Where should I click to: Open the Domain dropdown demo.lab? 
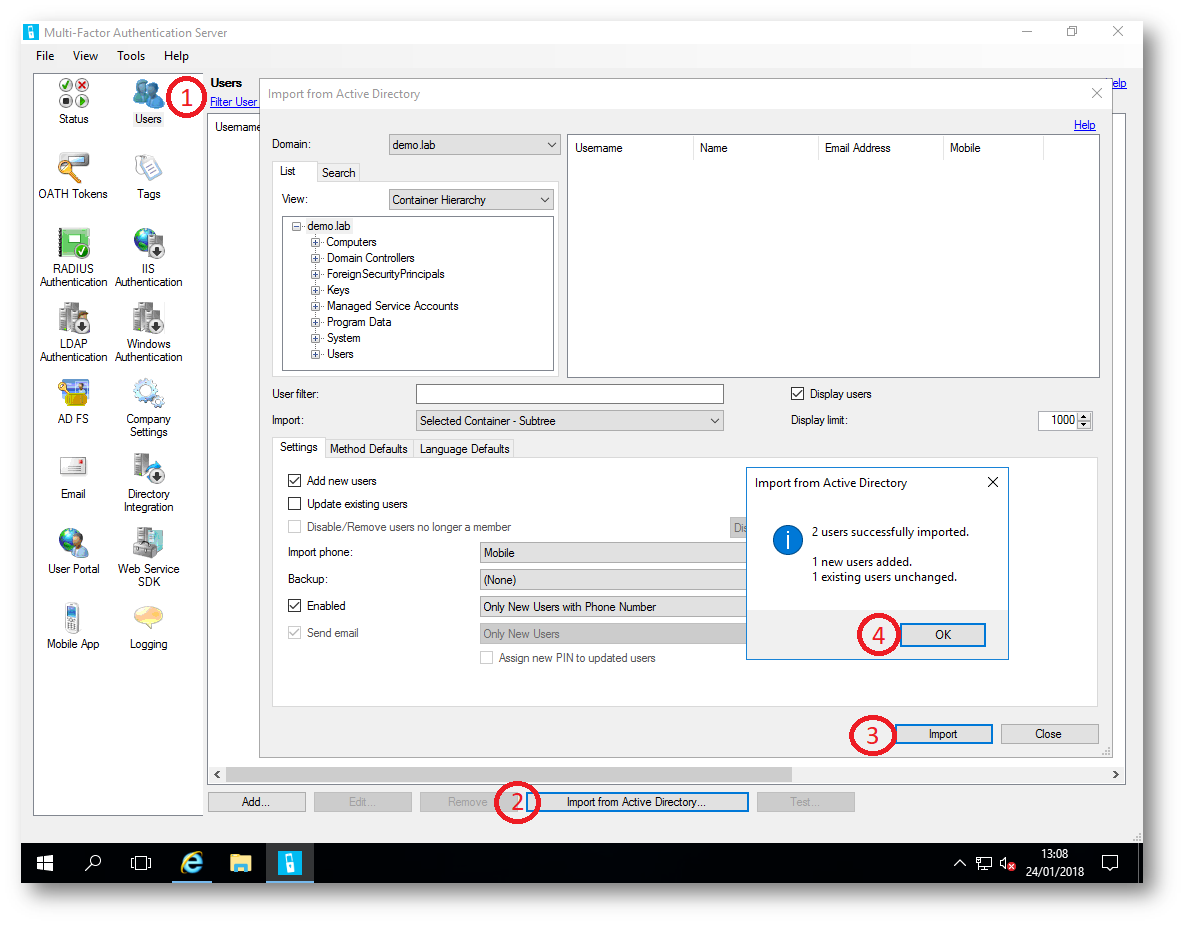[474, 144]
